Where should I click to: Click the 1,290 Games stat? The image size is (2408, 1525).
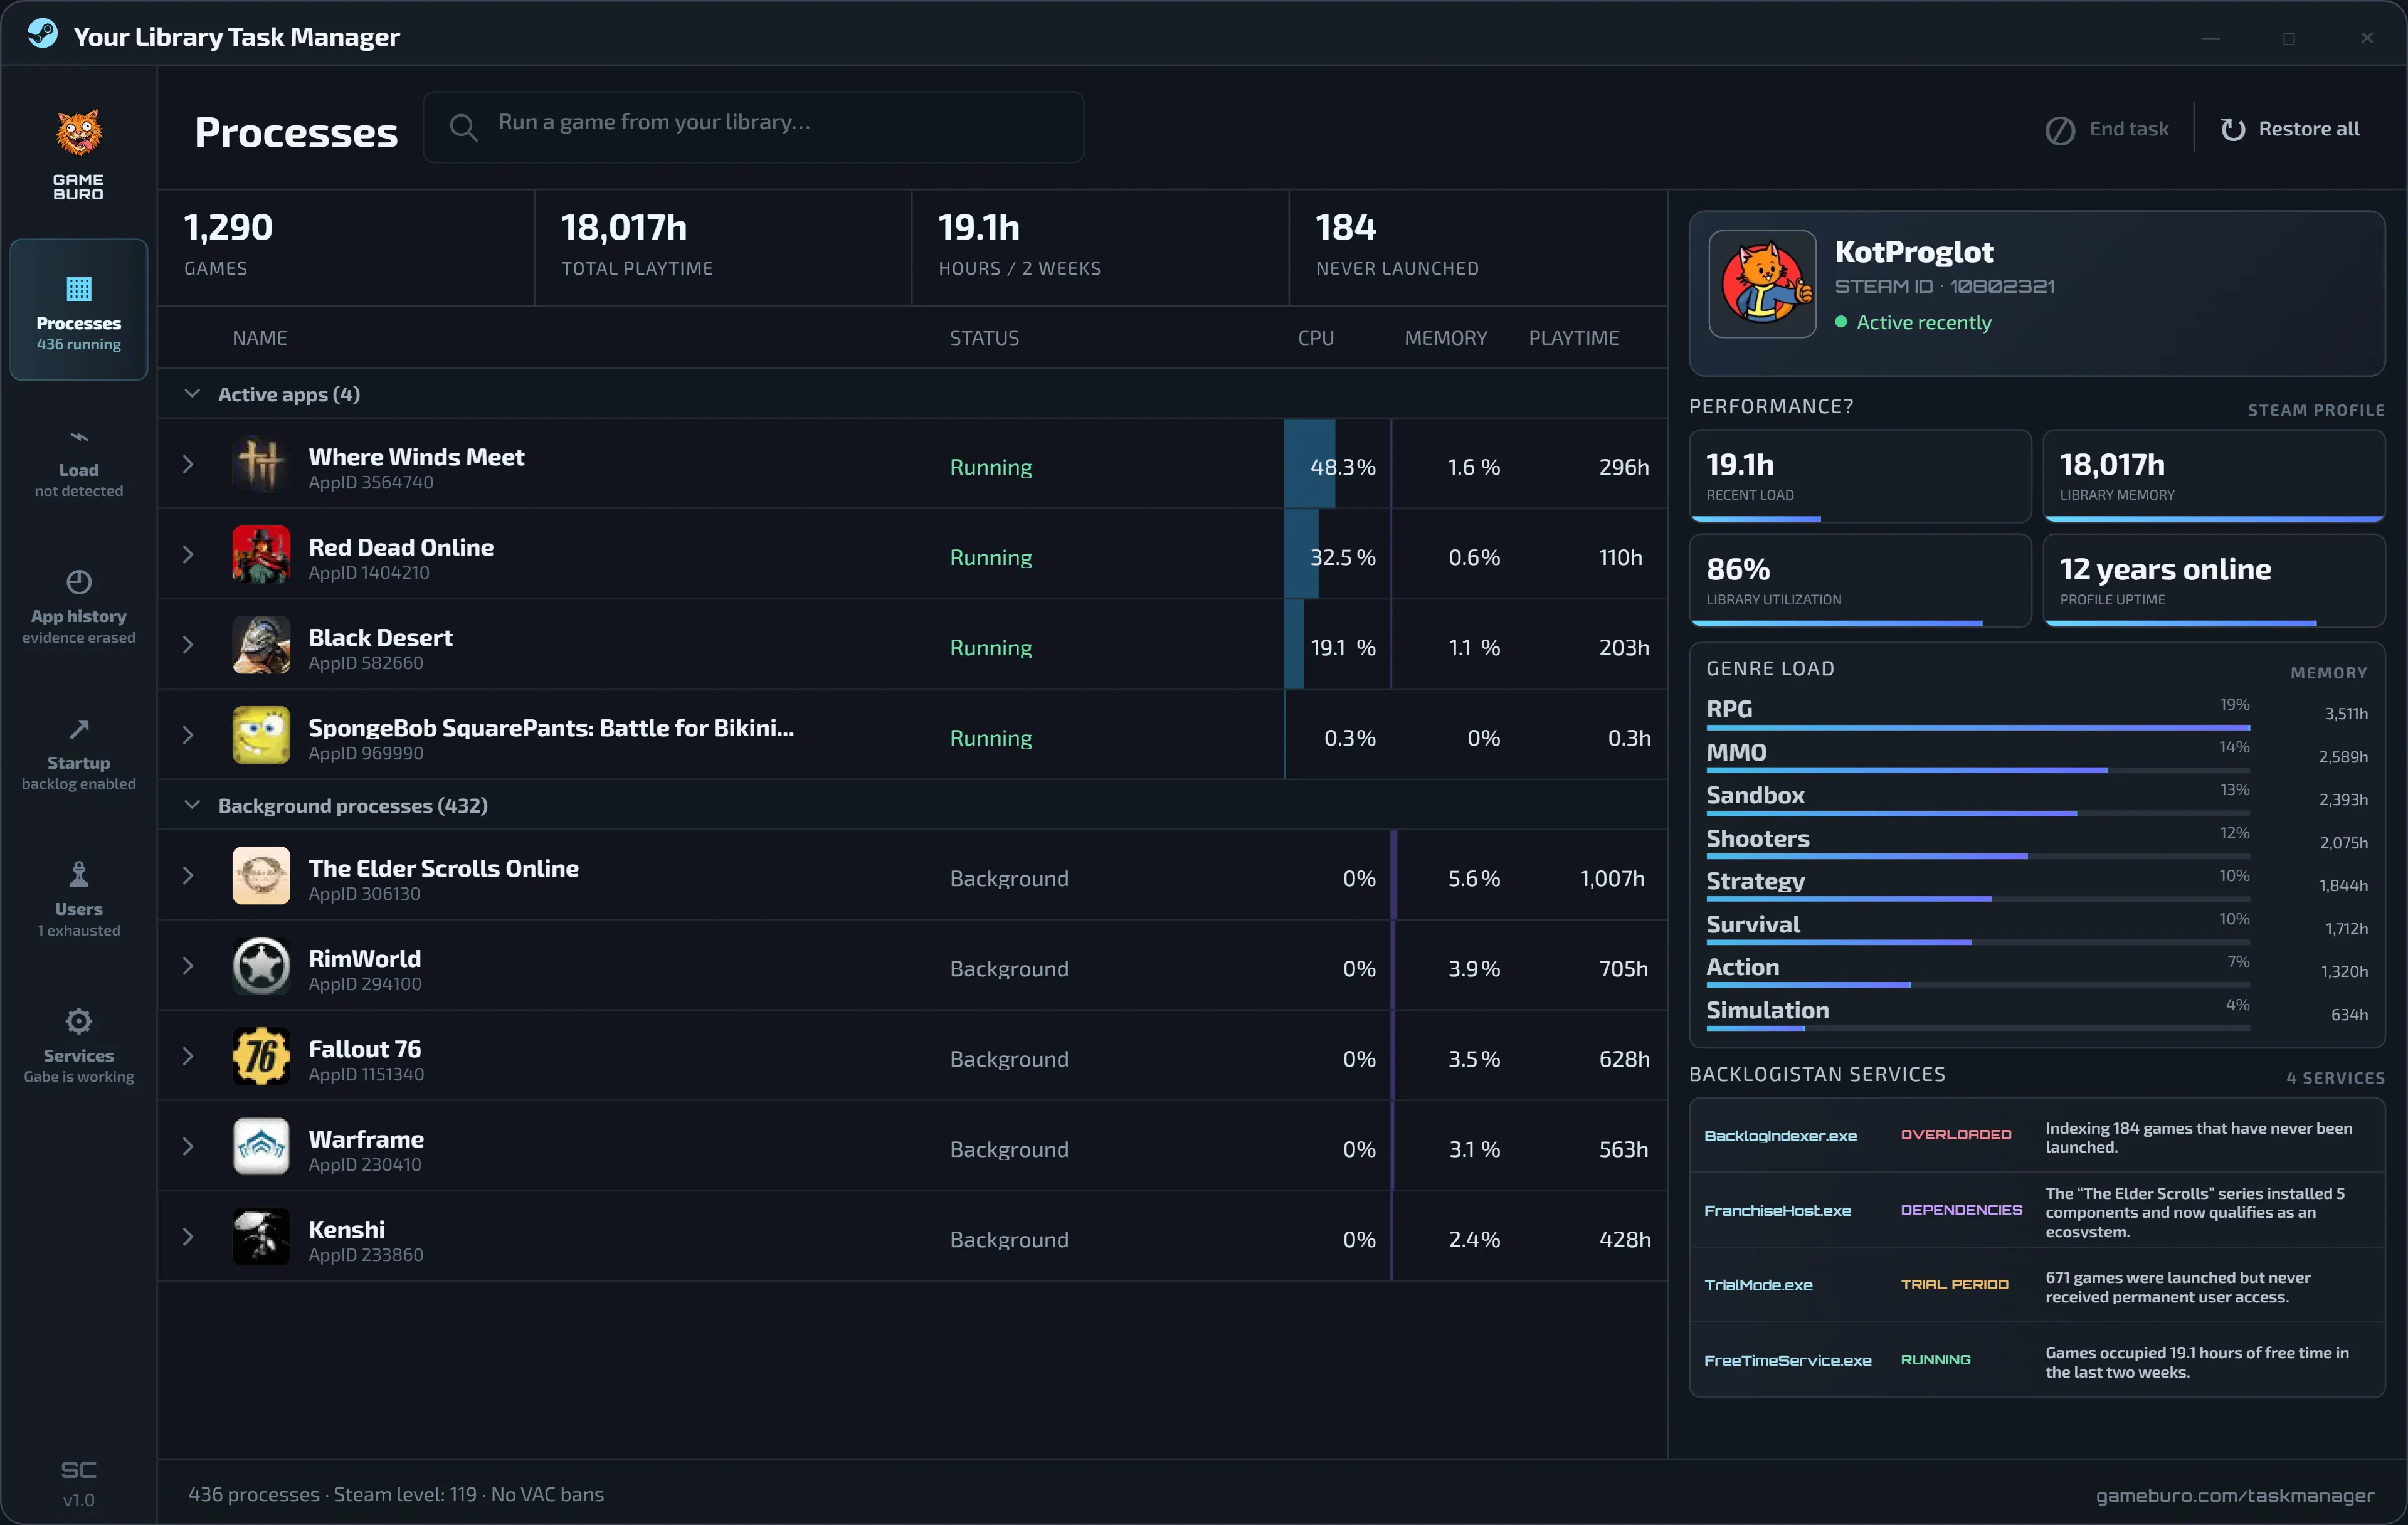[x=346, y=247]
